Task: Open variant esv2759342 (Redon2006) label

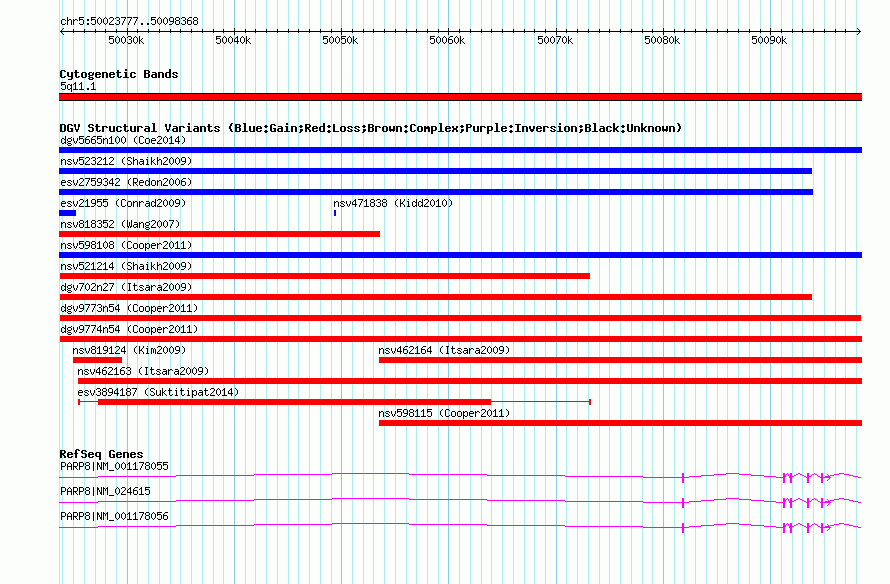Action: click(126, 182)
